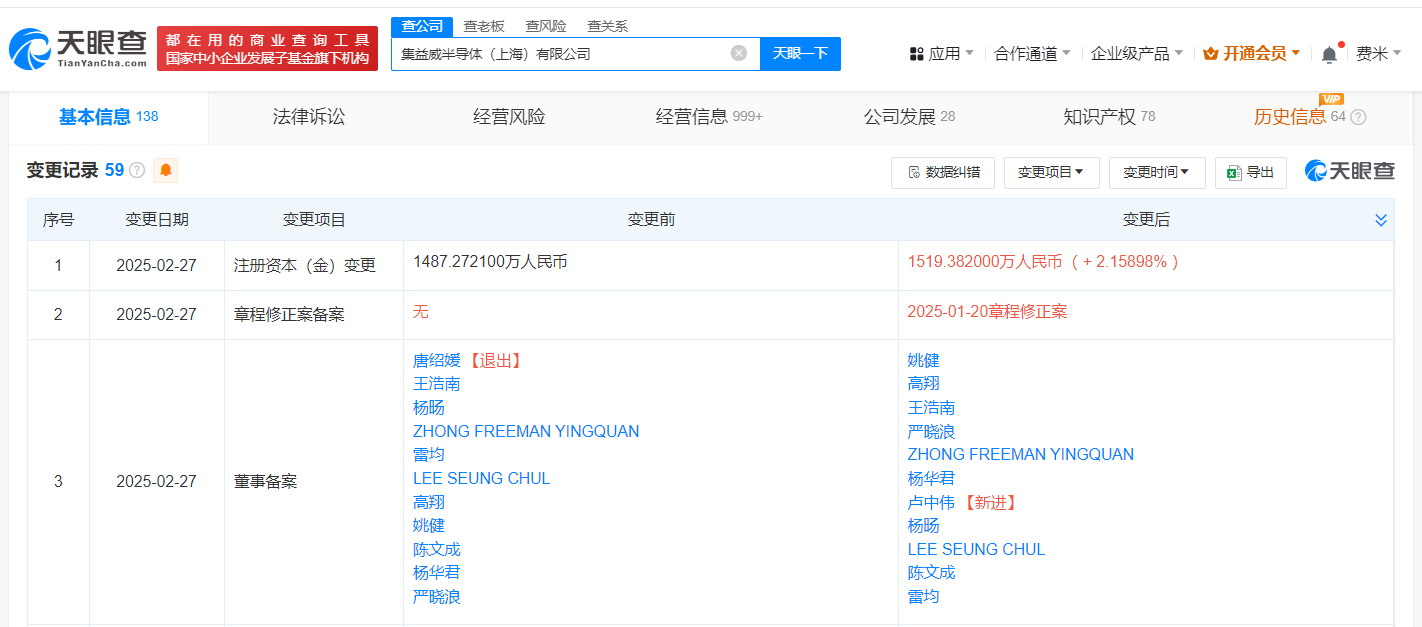Open the 知识产权 tab

click(1109, 117)
